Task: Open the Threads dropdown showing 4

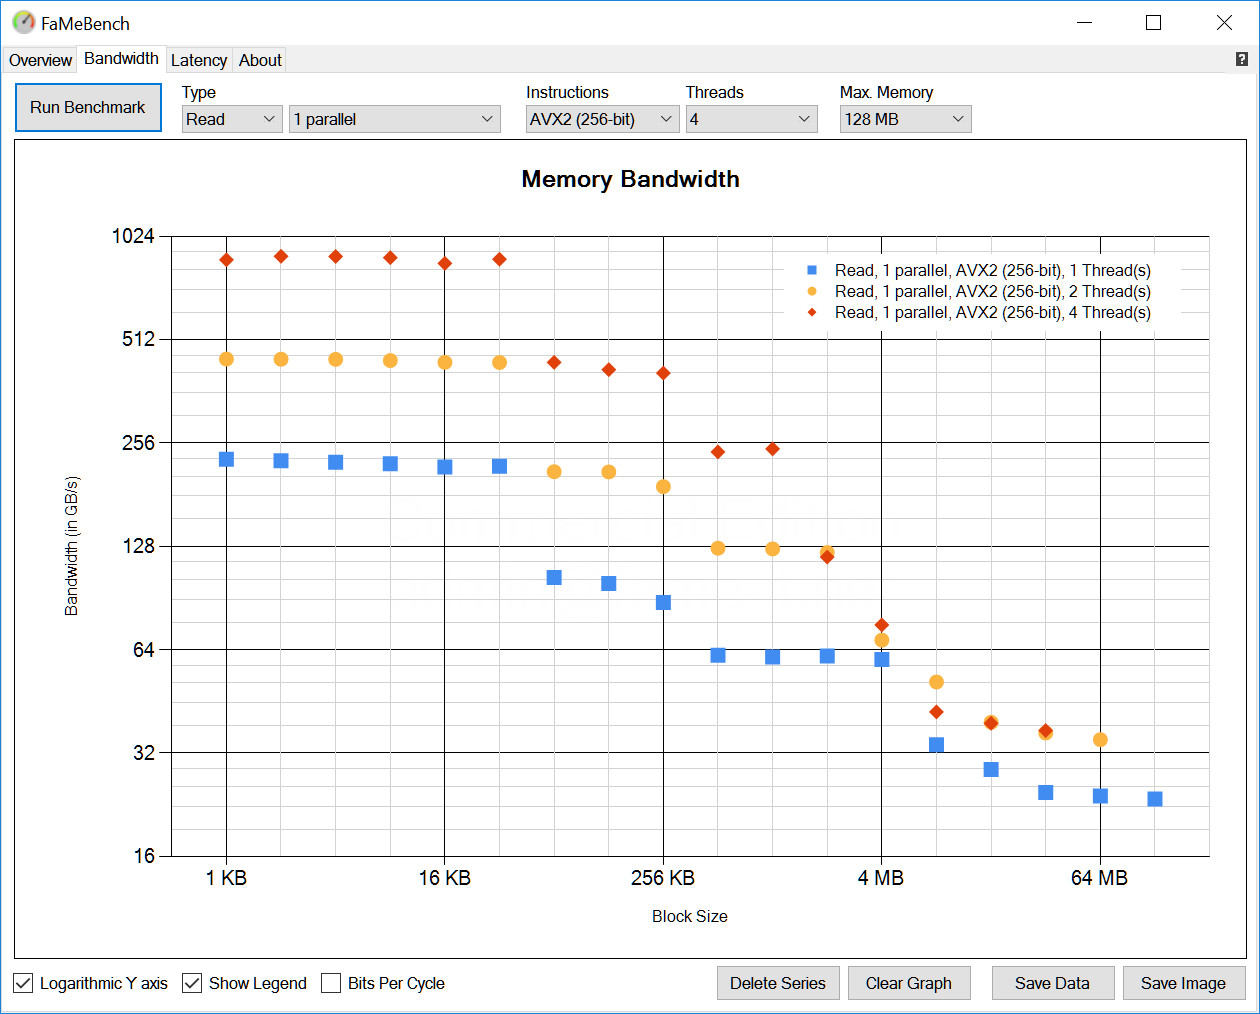Action: tap(751, 119)
